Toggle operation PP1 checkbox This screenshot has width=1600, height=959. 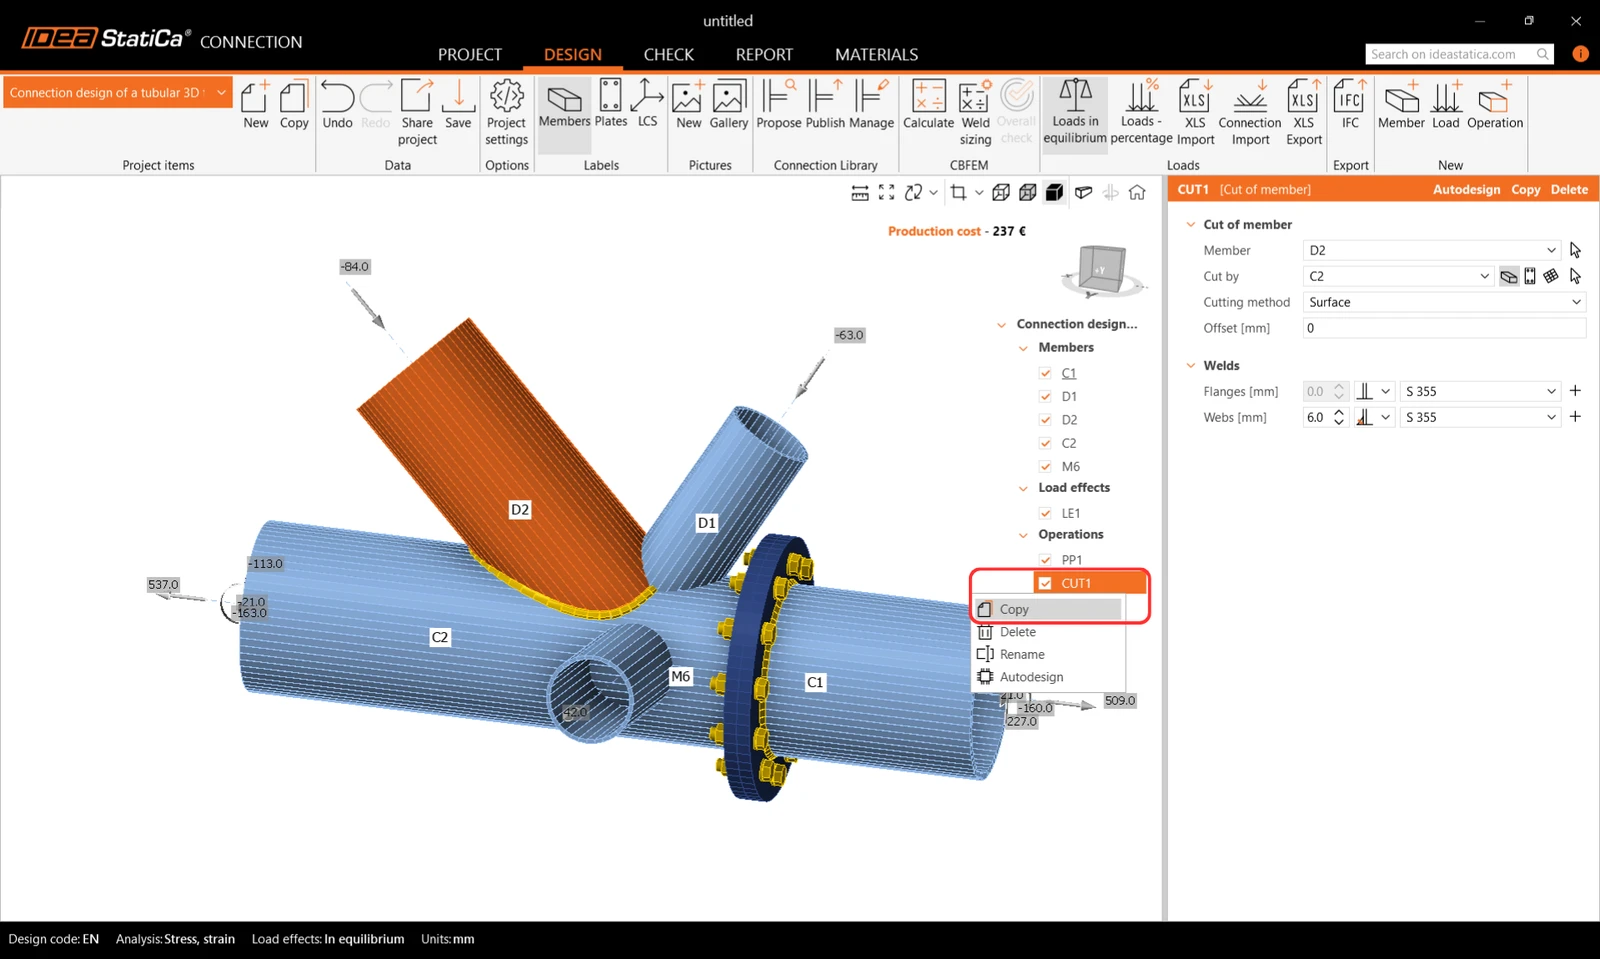point(1045,560)
